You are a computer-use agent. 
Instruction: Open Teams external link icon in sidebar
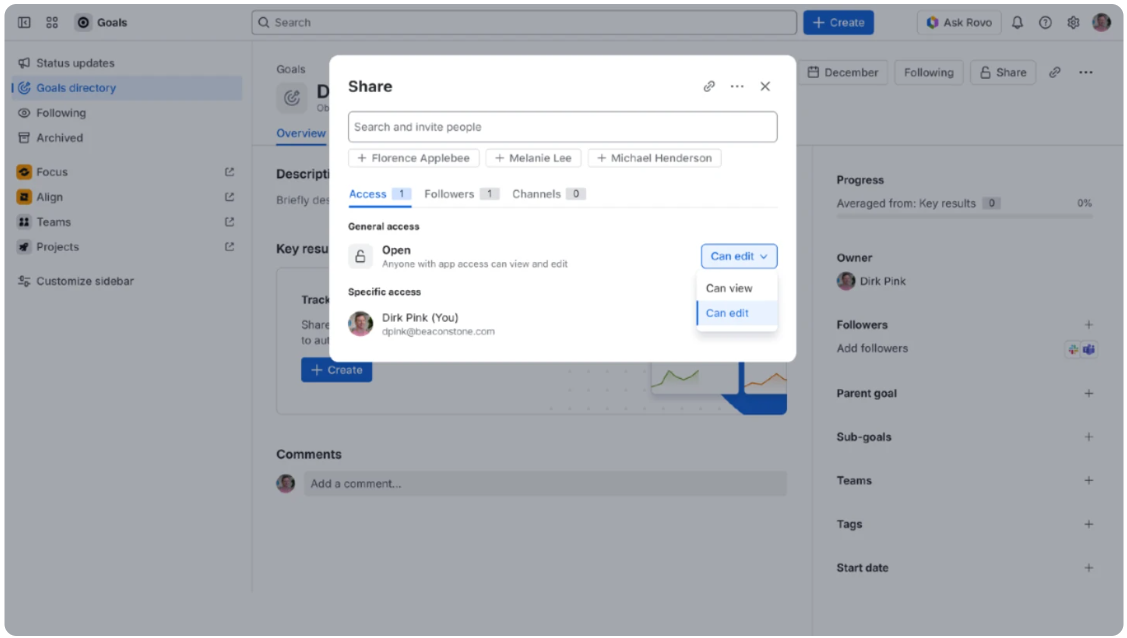click(229, 222)
